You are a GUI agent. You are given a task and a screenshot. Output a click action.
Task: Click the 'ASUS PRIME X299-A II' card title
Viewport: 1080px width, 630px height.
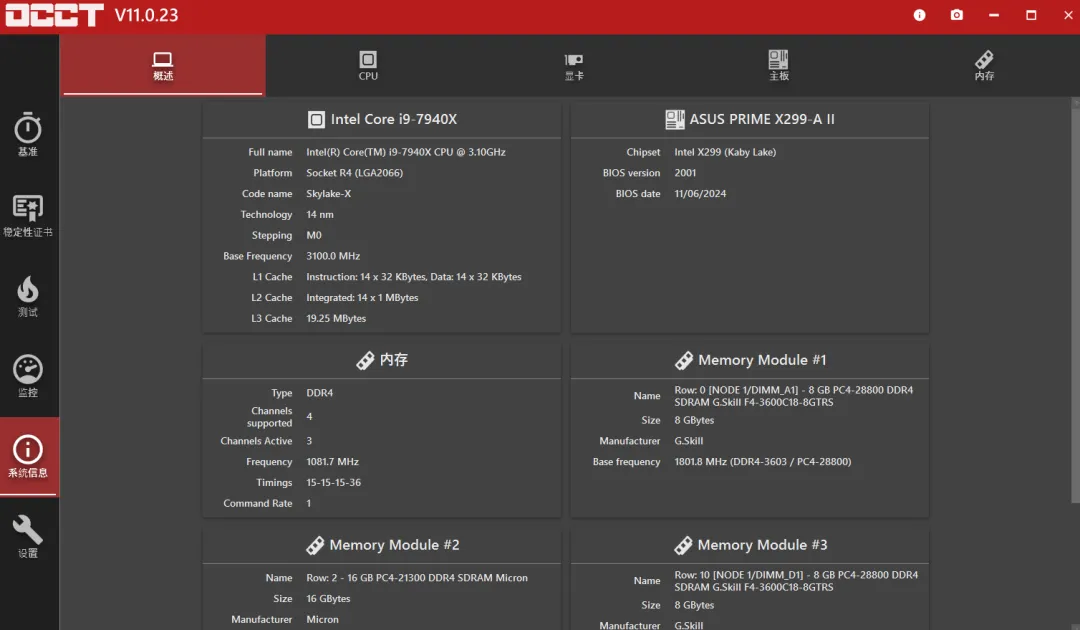click(x=762, y=119)
